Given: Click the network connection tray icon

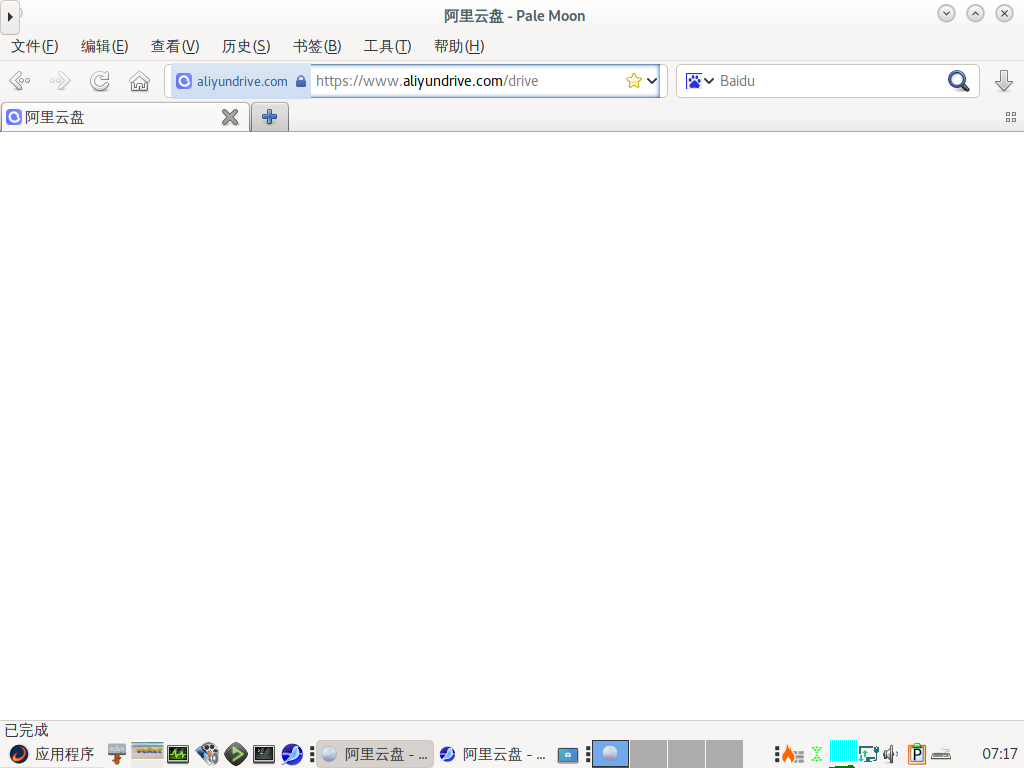Looking at the screenshot, I should [868, 754].
